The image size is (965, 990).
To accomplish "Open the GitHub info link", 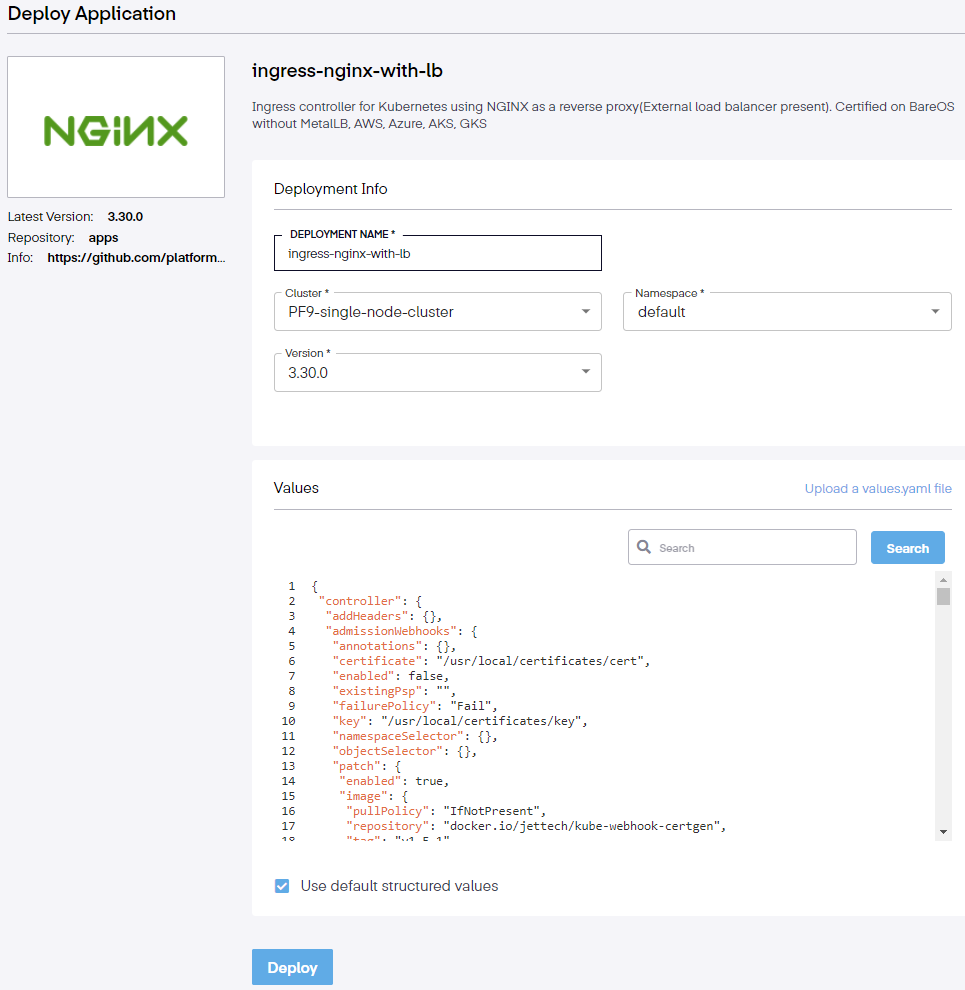I will pos(136,257).
